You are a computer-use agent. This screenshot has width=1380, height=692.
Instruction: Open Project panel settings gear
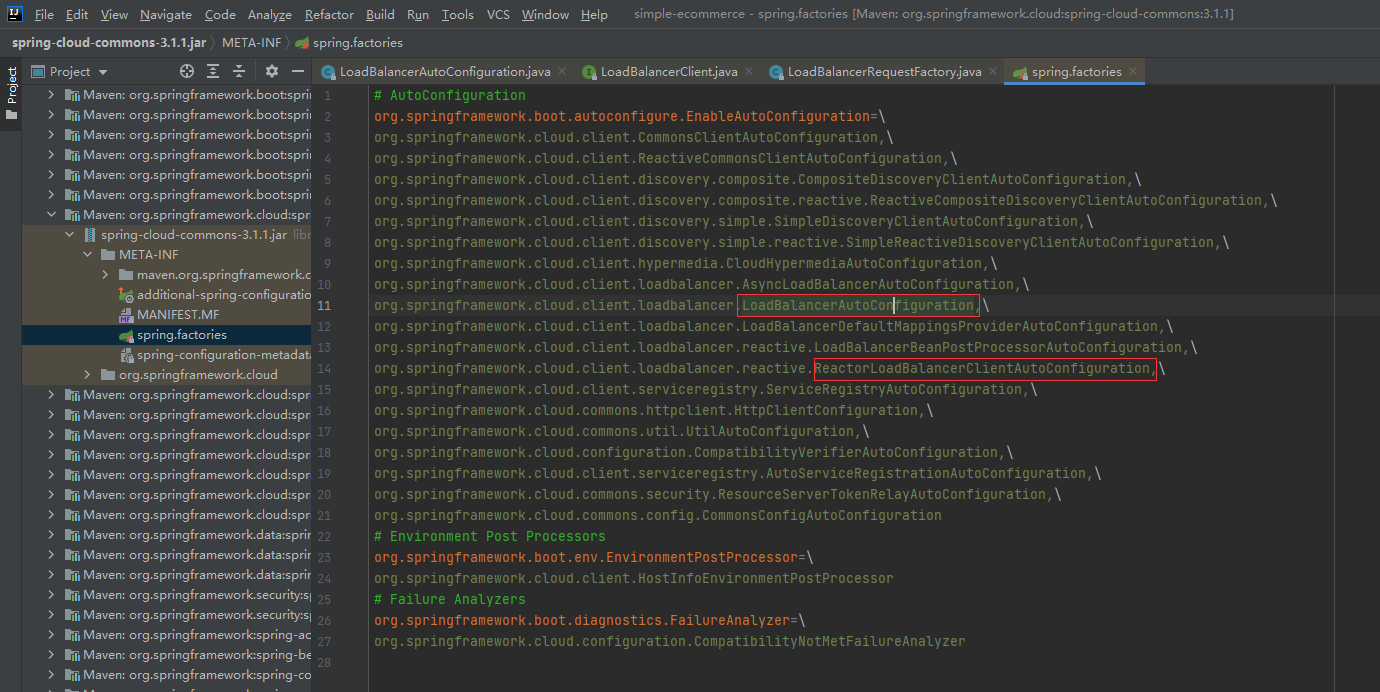[x=272, y=71]
